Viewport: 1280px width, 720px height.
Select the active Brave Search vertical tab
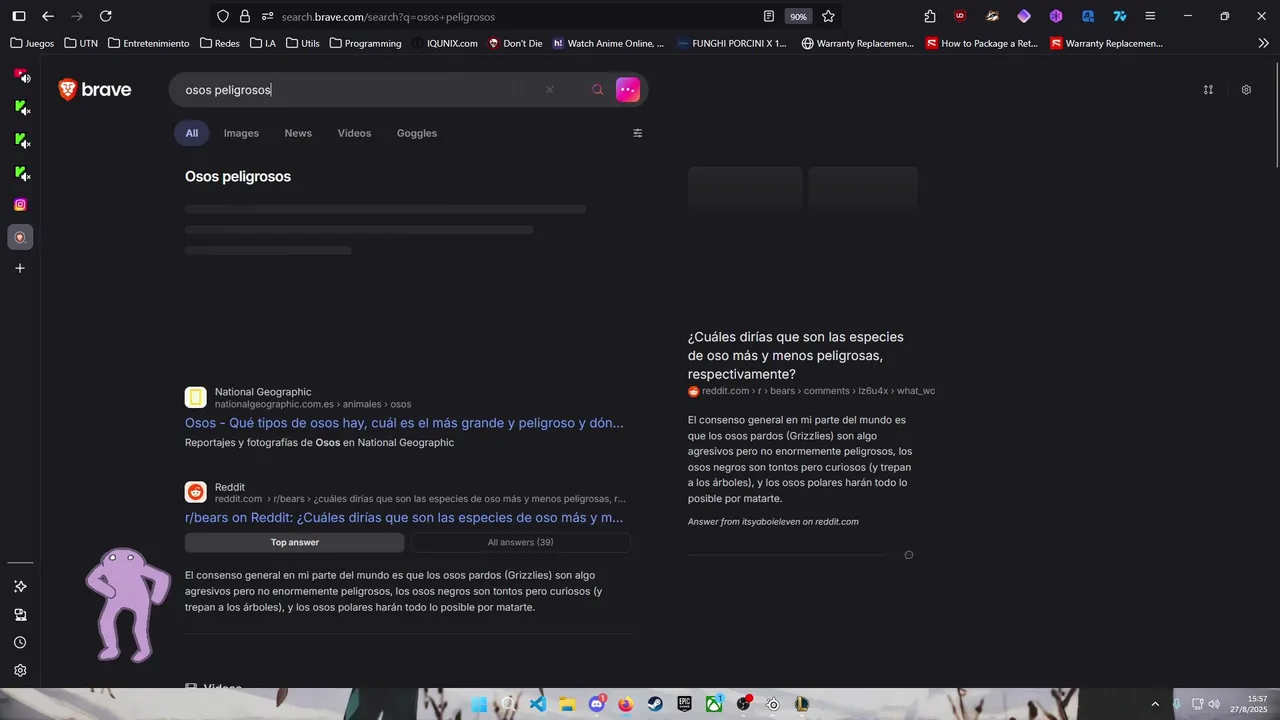[x=20, y=237]
